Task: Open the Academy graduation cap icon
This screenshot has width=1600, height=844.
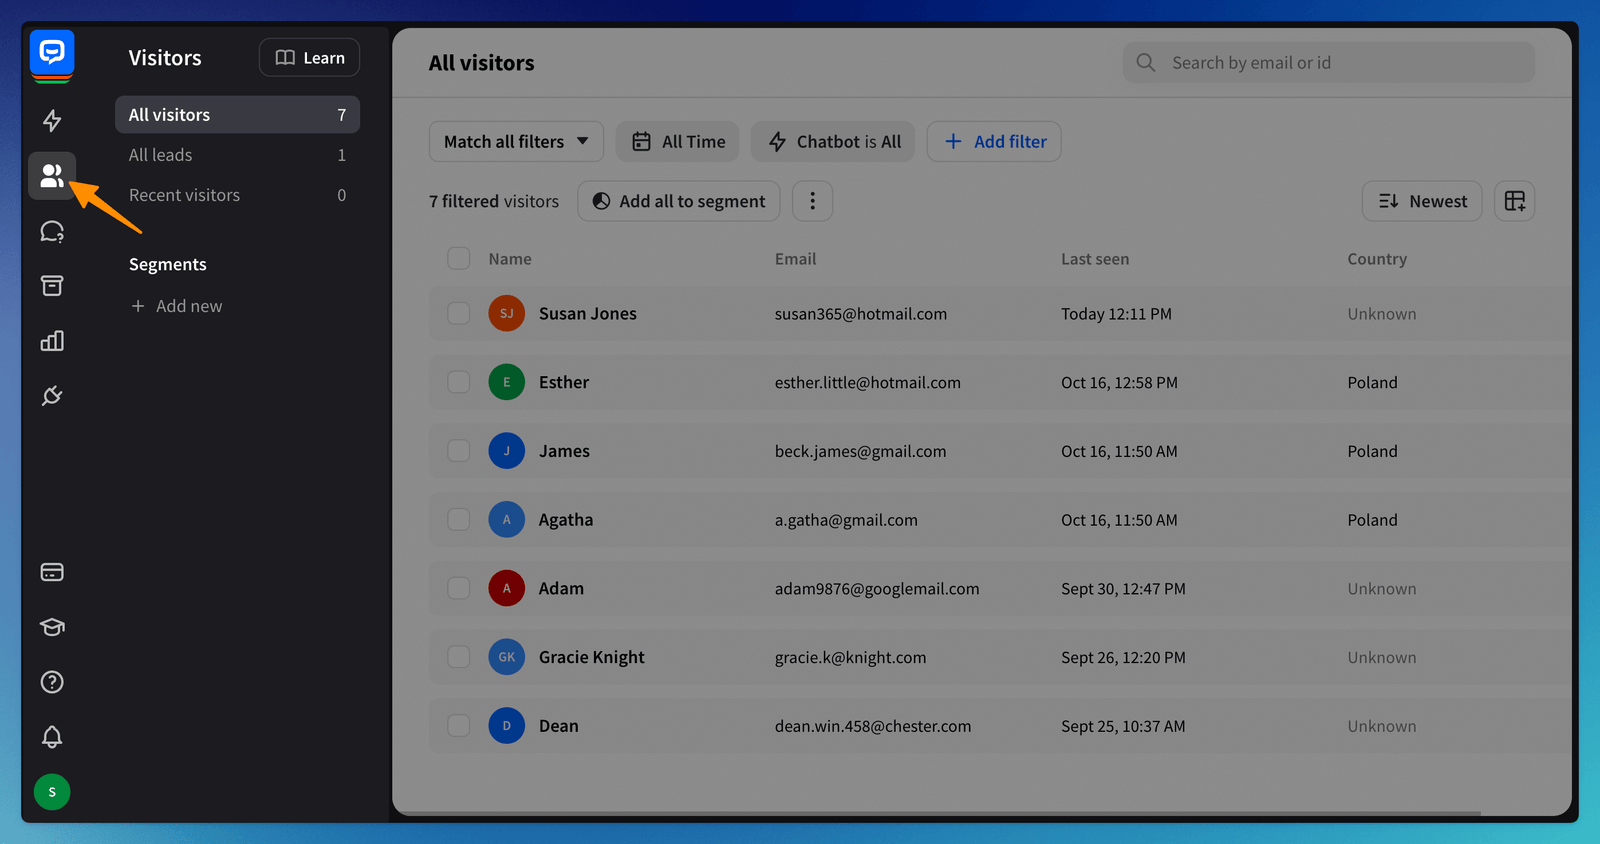Action: [x=52, y=627]
